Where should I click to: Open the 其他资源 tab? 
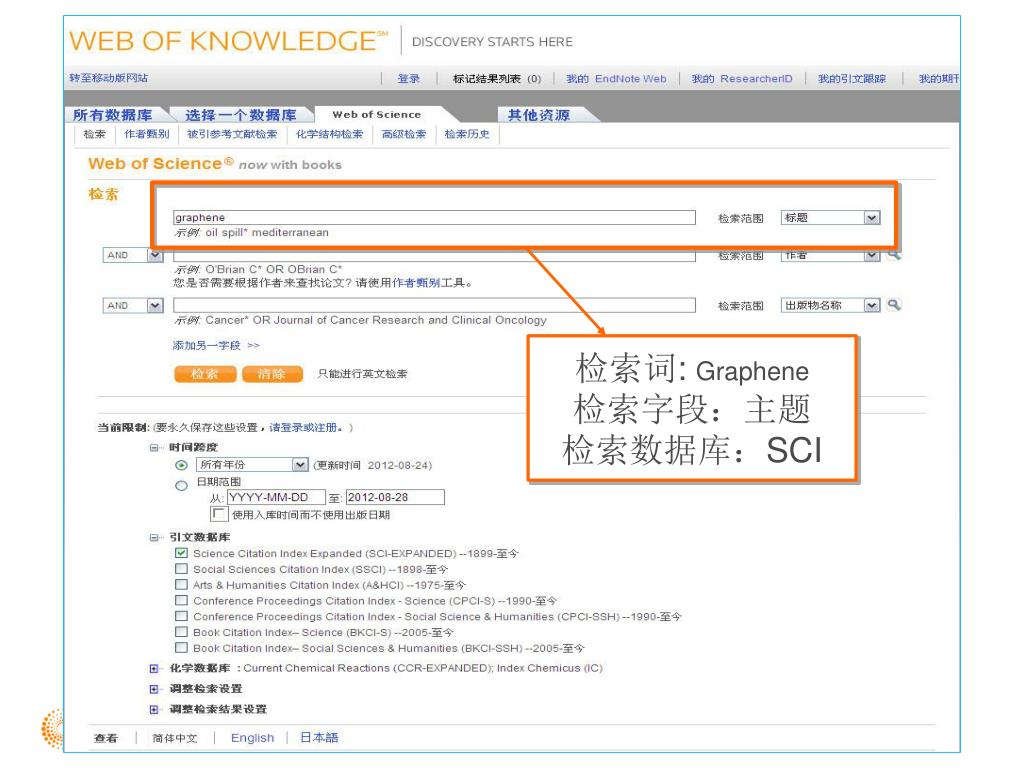click(x=539, y=115)
